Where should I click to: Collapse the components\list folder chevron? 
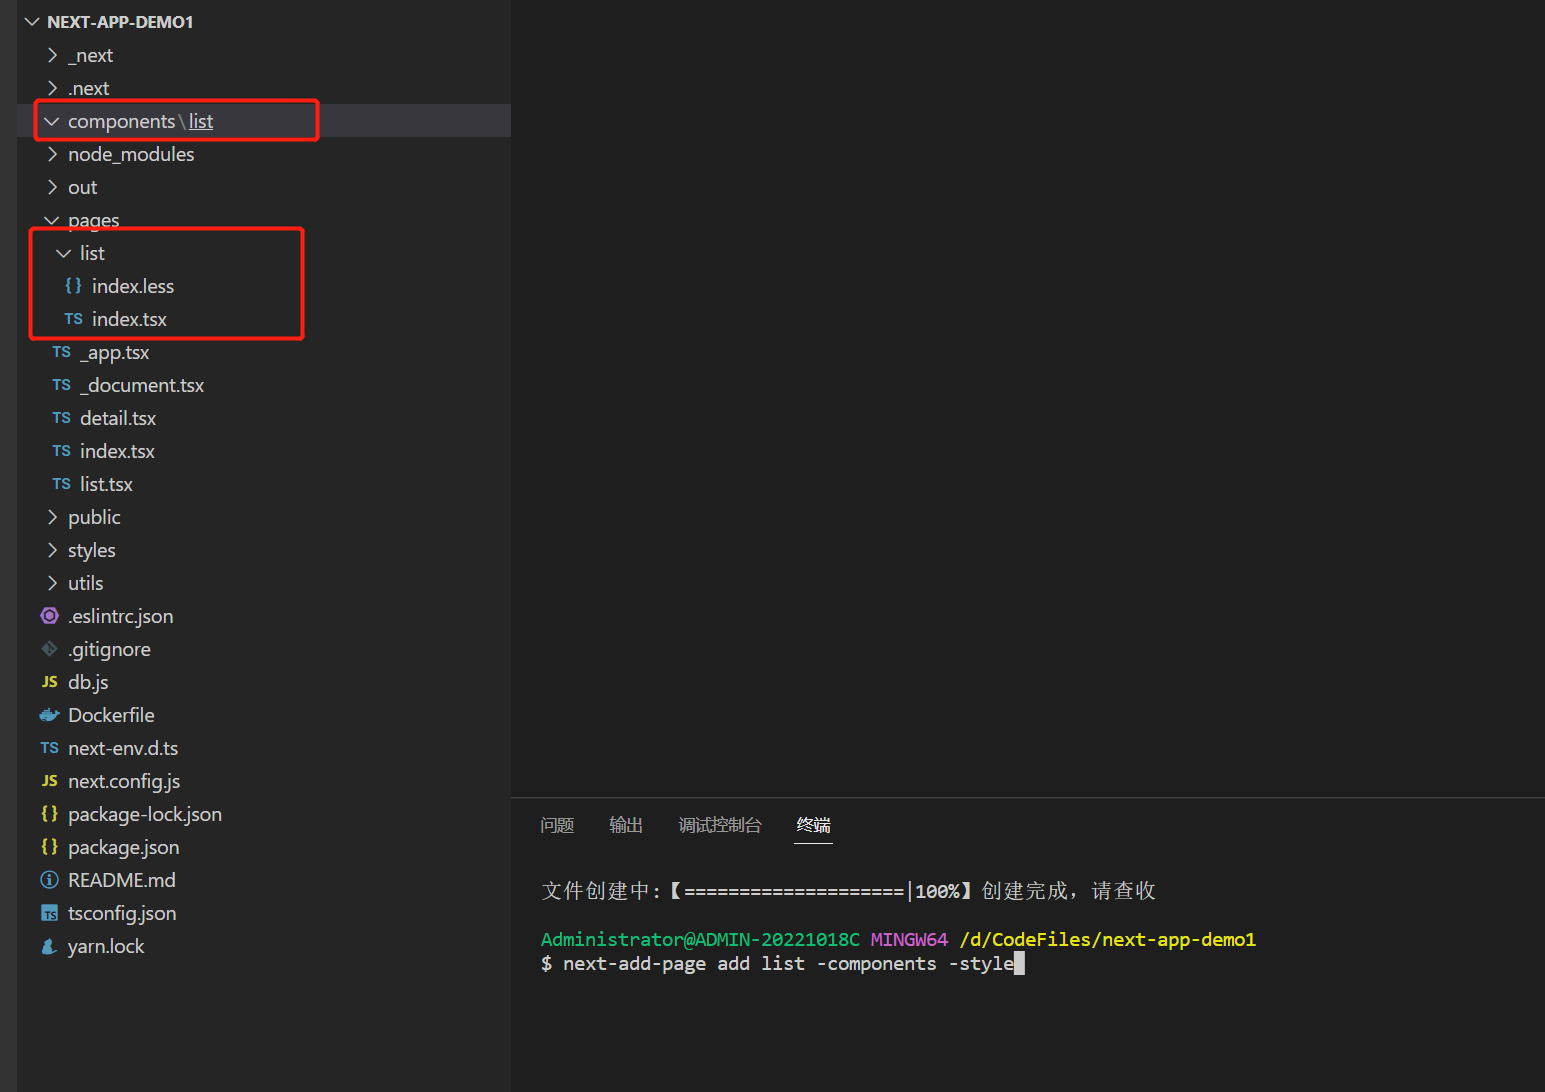pos(52,121)
